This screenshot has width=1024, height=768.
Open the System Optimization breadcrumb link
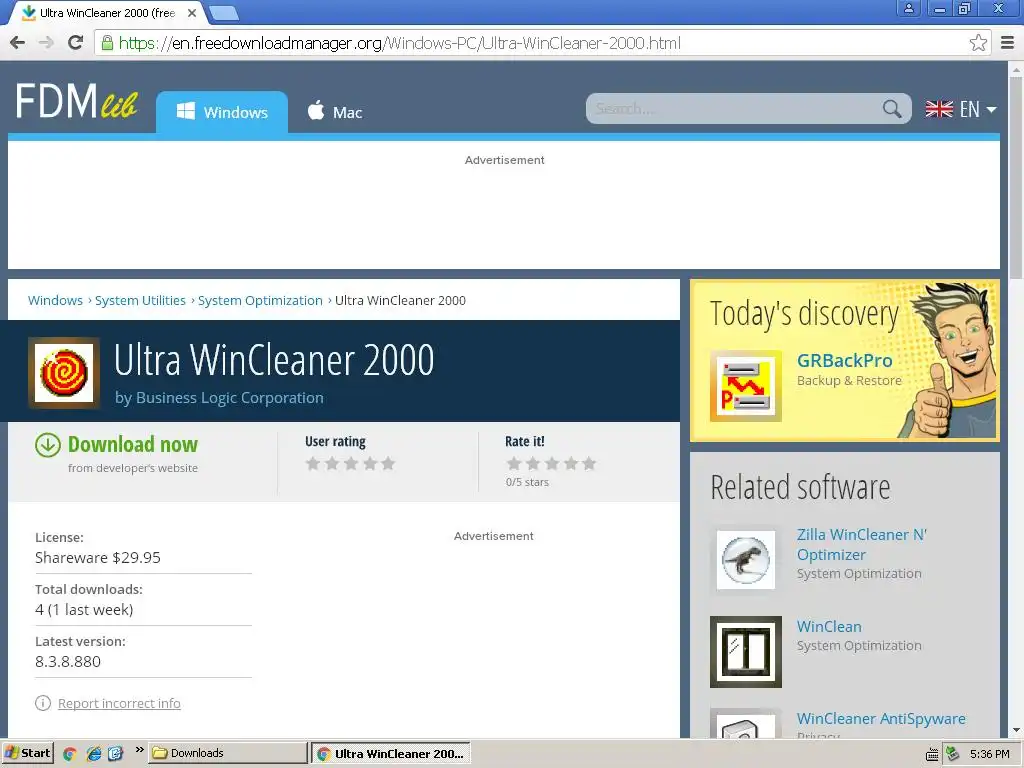(261, 300)
